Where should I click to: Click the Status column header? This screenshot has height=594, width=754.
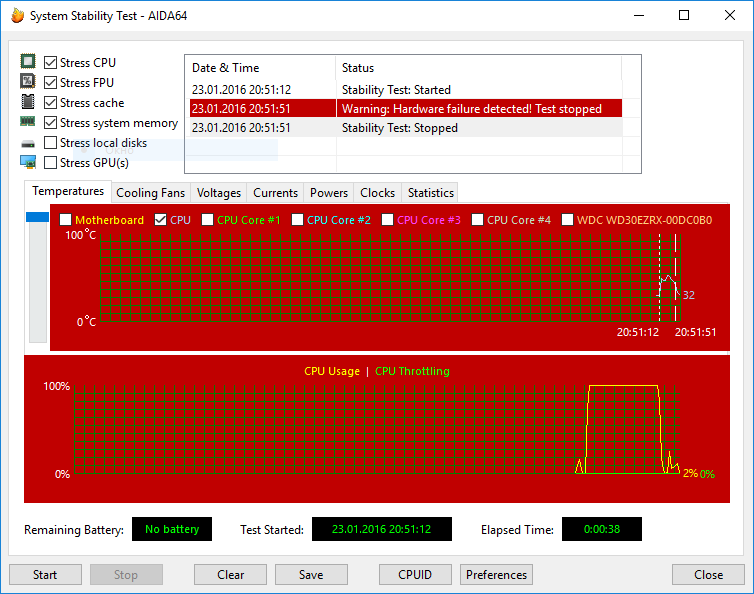click(478, 68)
